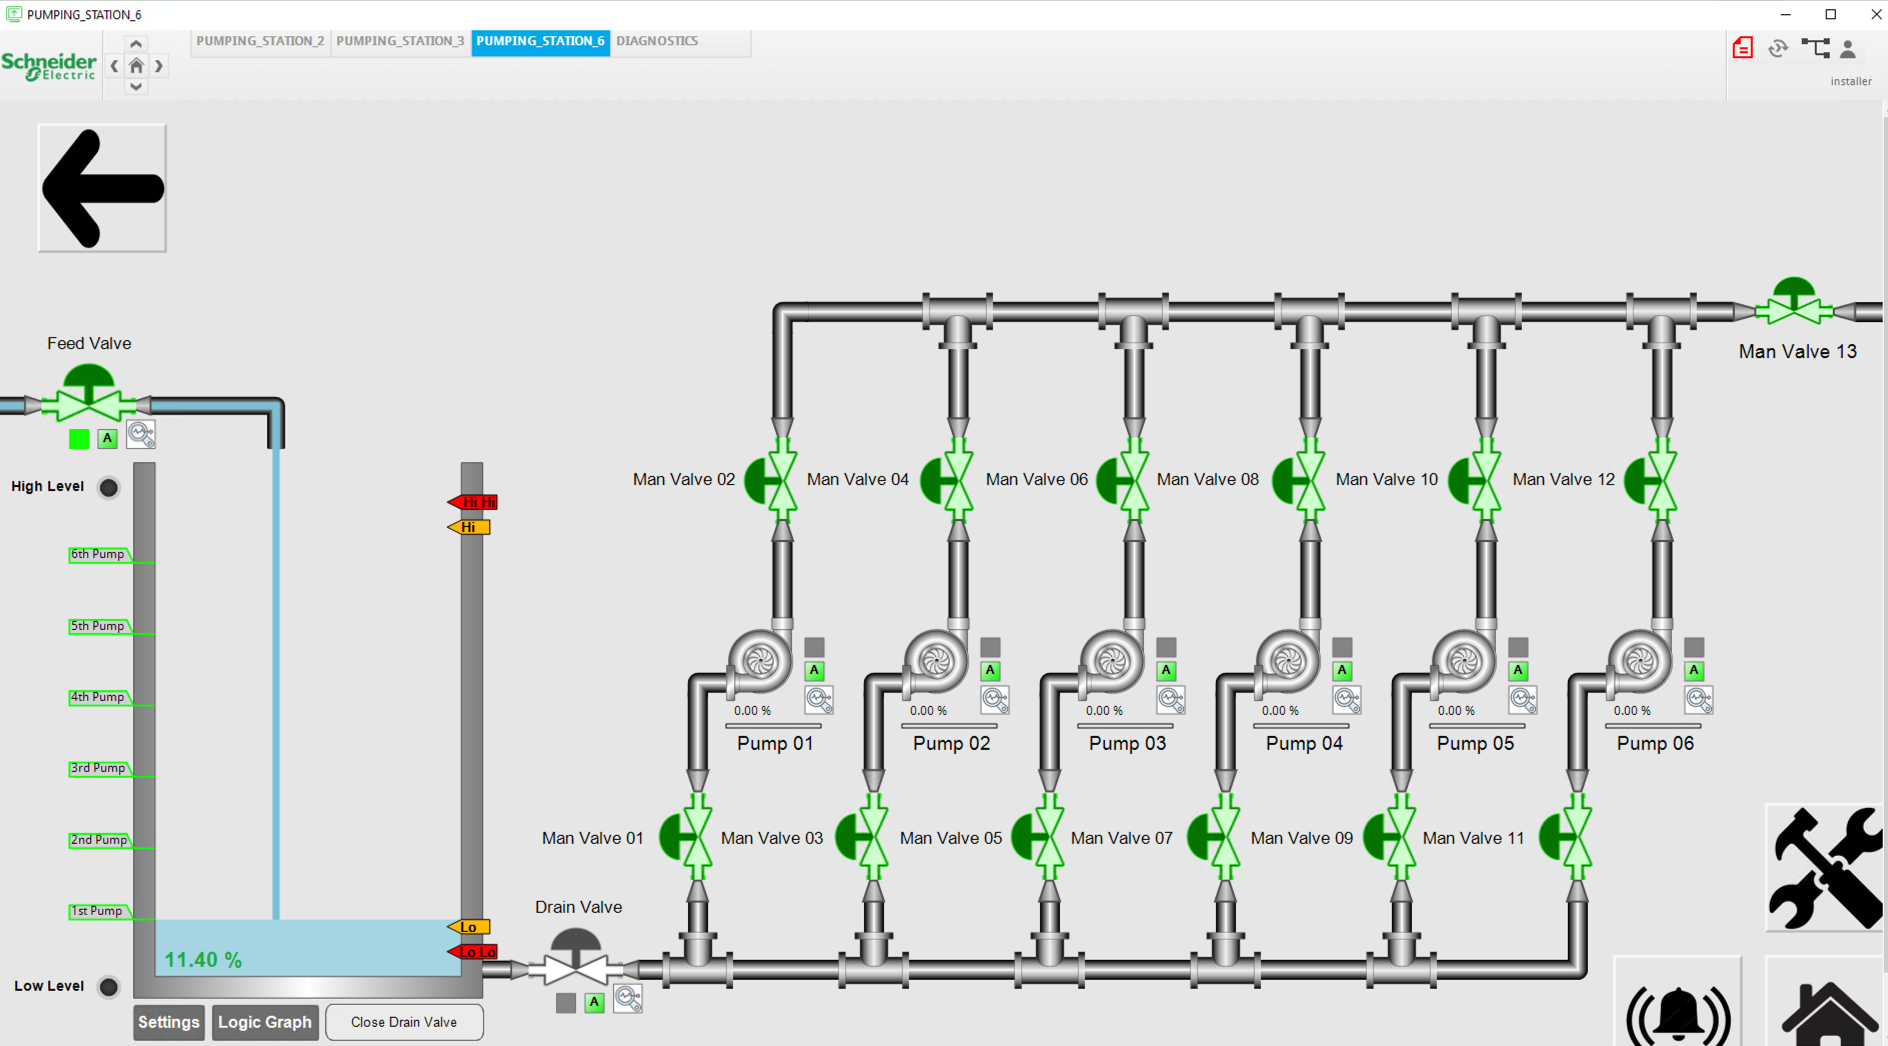Screen dimensions: 1888x1046
Task: Click the Feed Valve green status square
Action: click(79, 439)
